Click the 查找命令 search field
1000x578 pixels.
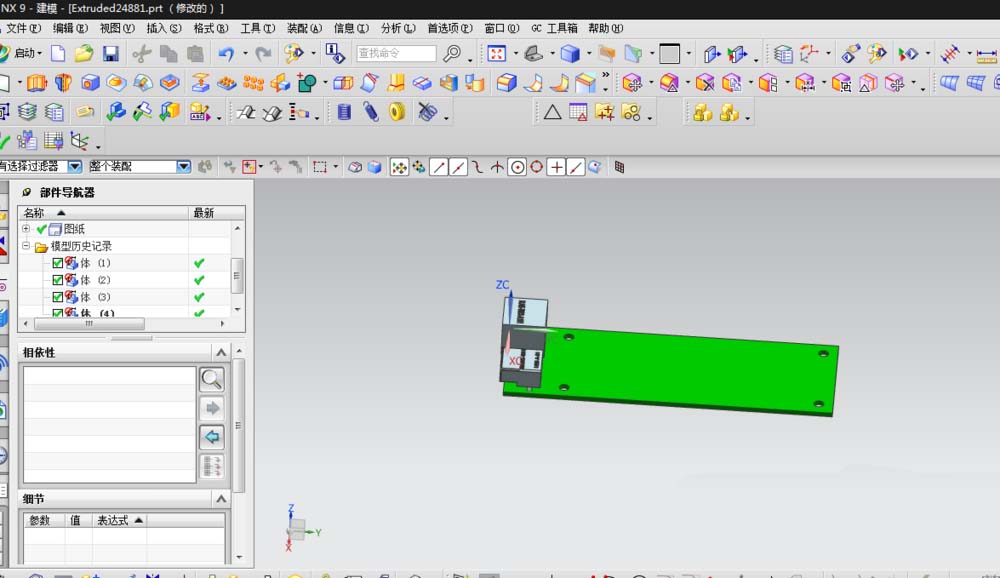(396, 54)
